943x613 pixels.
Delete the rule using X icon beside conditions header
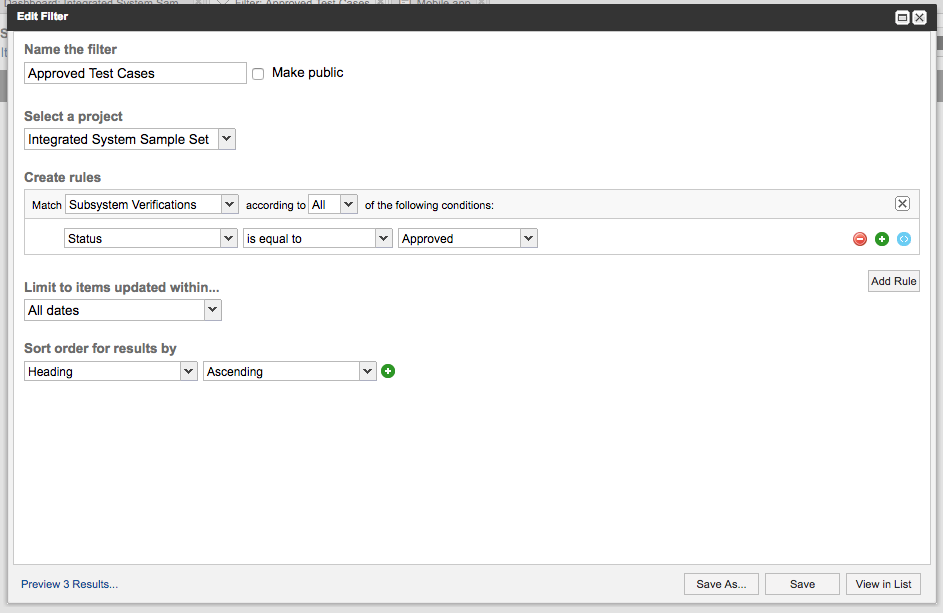902,203
